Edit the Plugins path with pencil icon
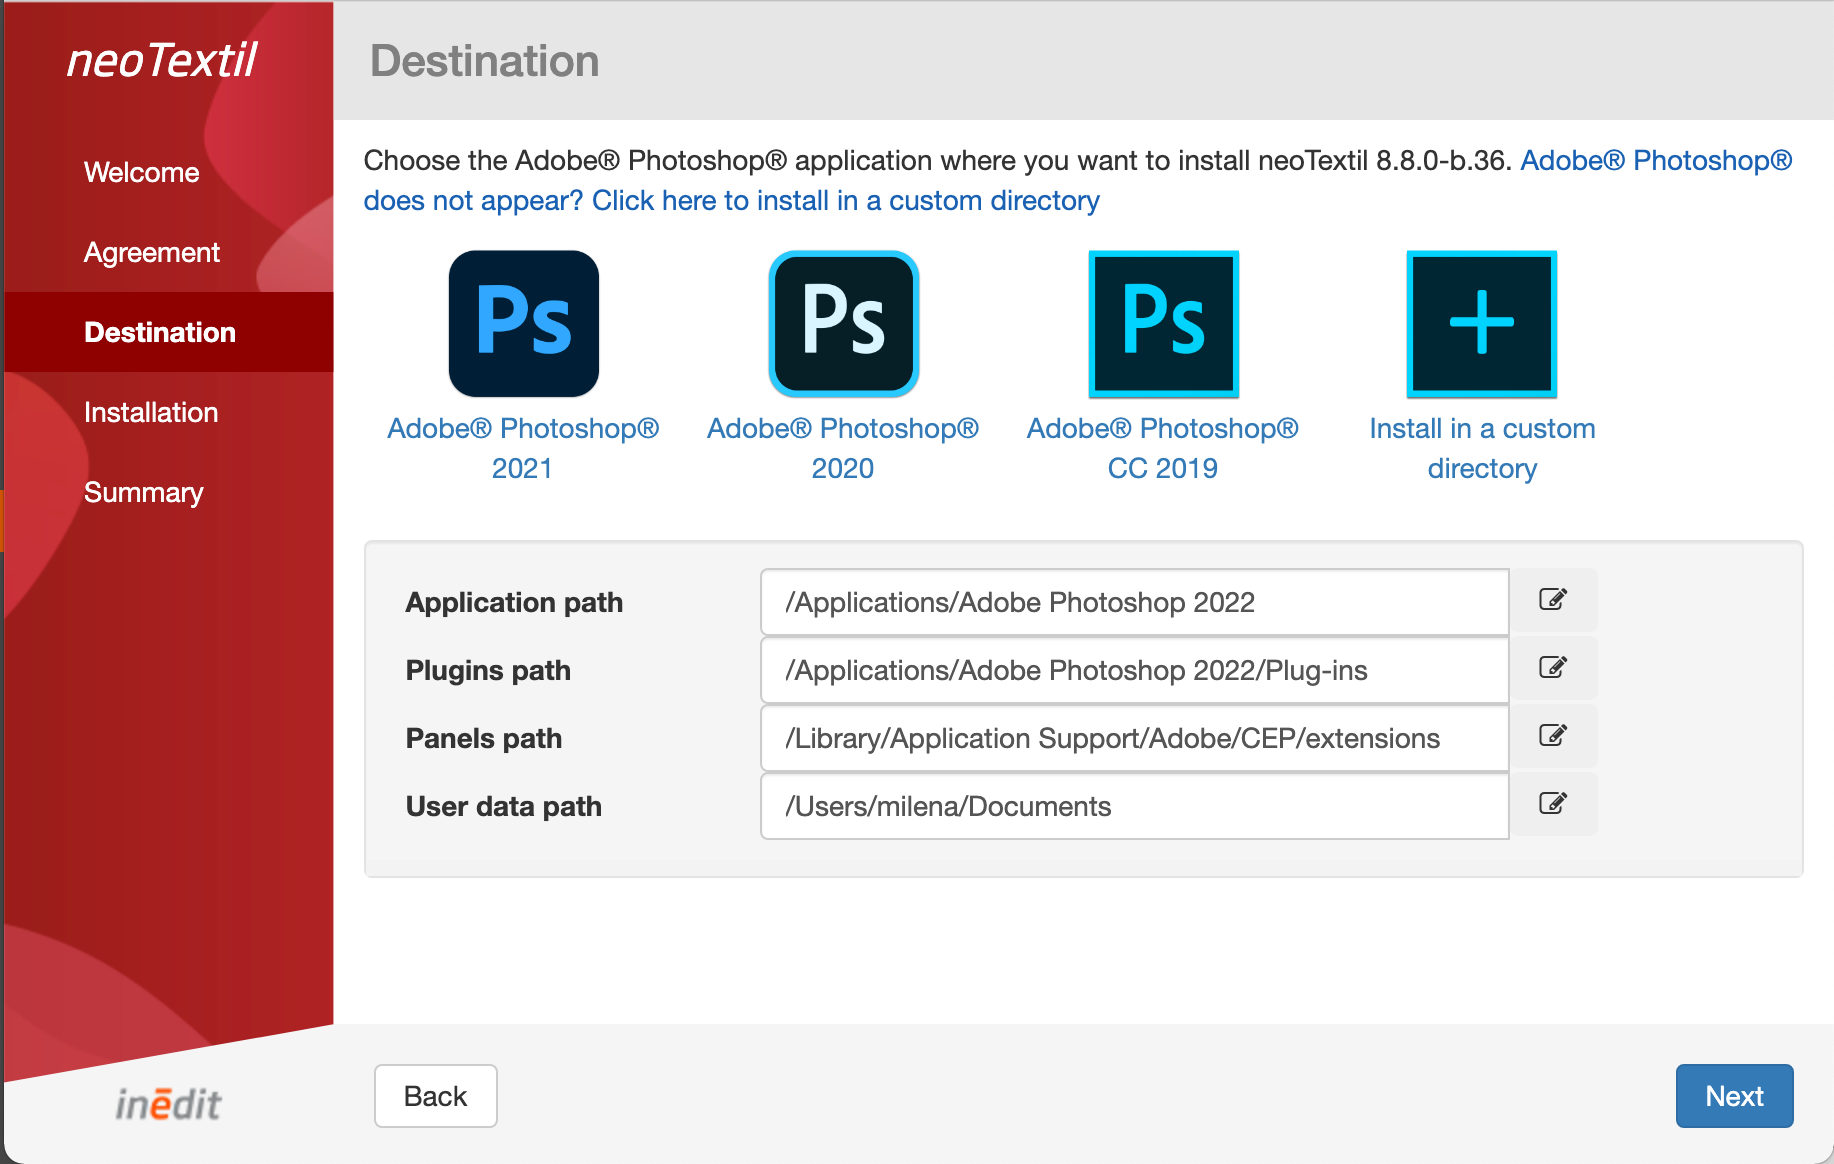Viewport: 1834px width, 1164px height. [x=1553, y=668]
